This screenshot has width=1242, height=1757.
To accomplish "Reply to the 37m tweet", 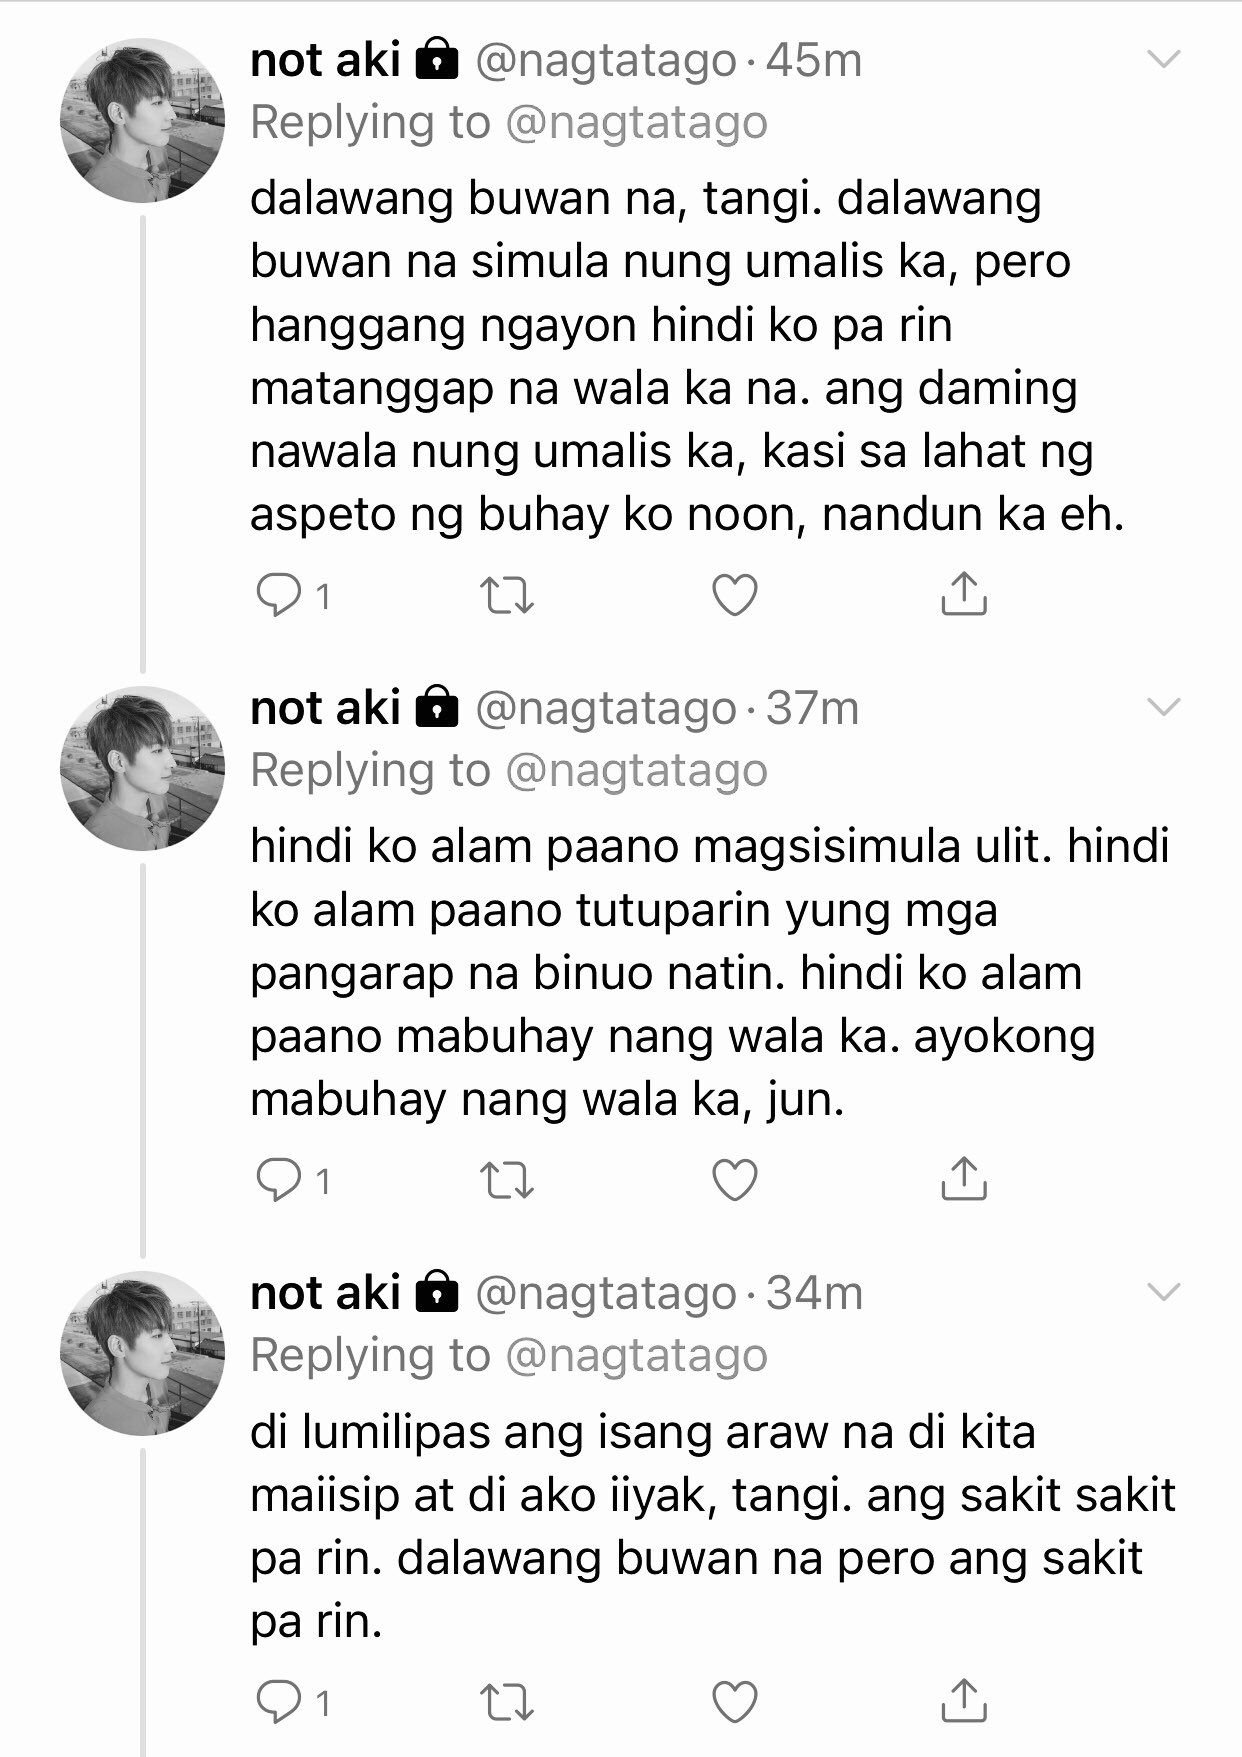I will (x=279, y=1182).
